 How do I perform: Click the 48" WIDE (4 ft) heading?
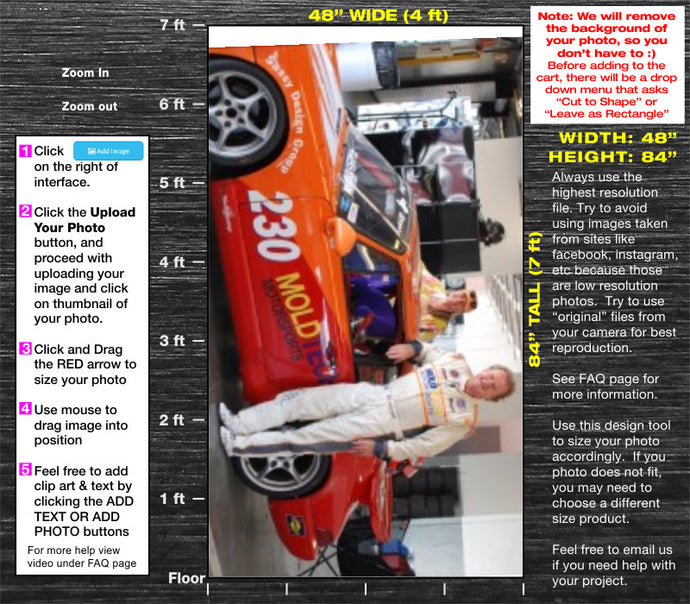[x=378, y=15]
